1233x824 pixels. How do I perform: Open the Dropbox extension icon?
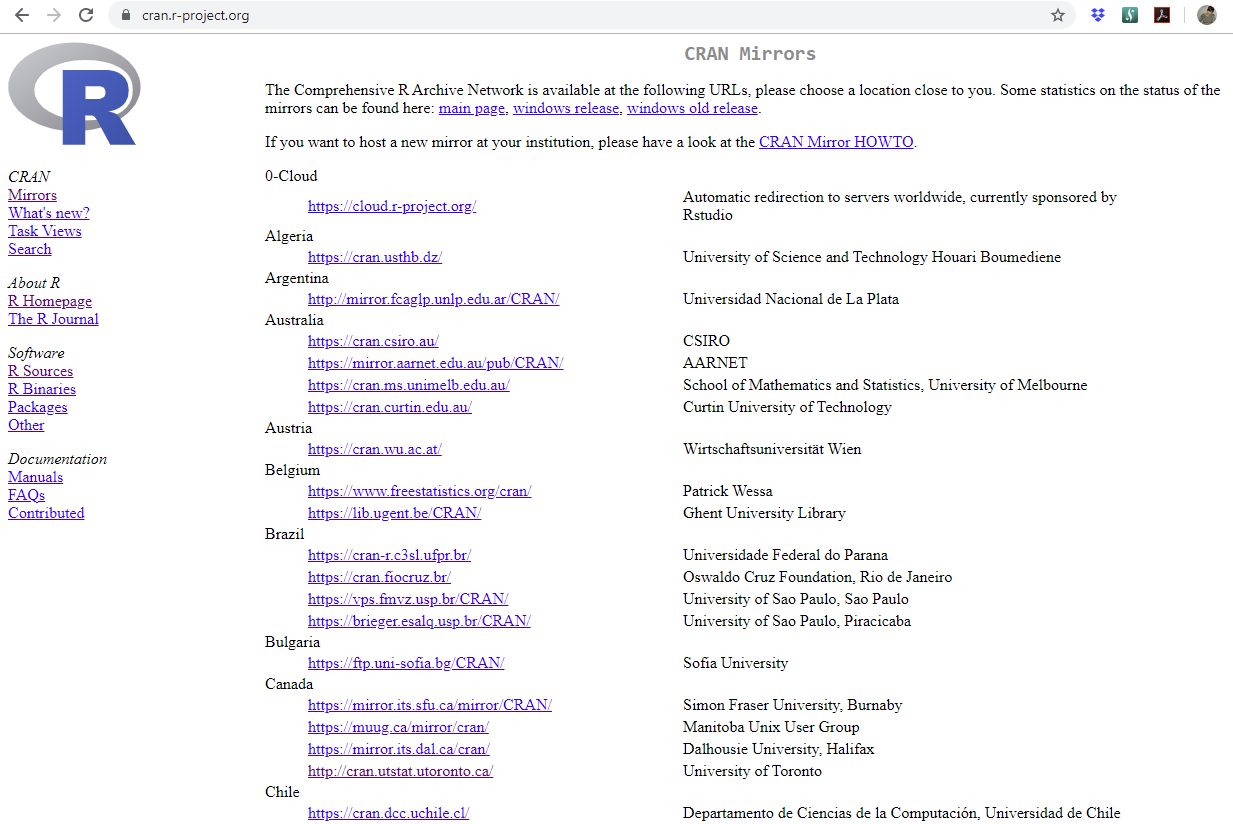[1098, 15]
